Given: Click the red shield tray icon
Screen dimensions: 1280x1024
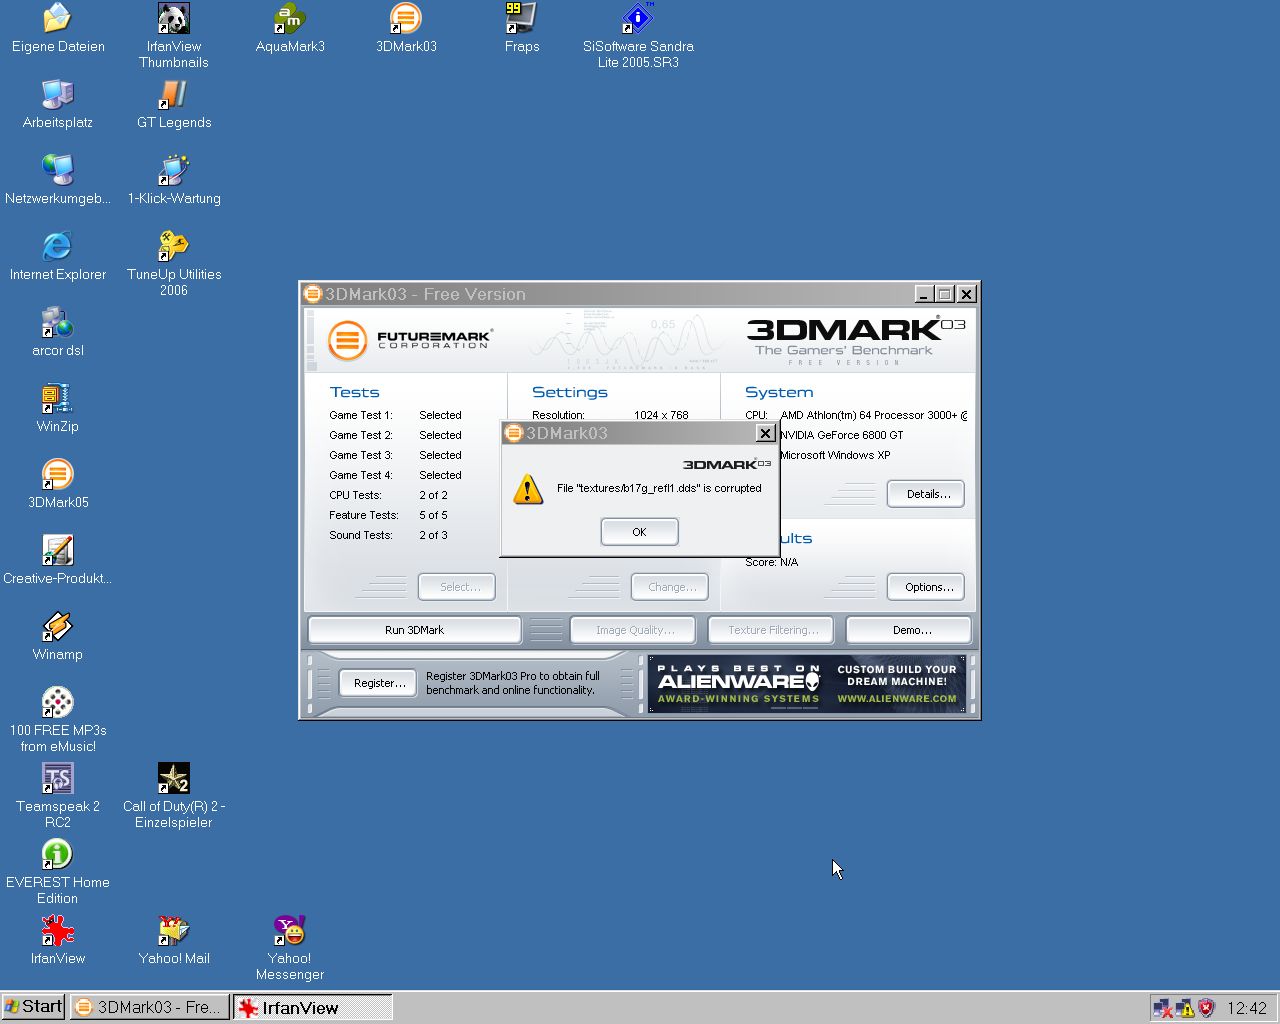Looking at the screenshot, I should (x=1206, y=1008).
